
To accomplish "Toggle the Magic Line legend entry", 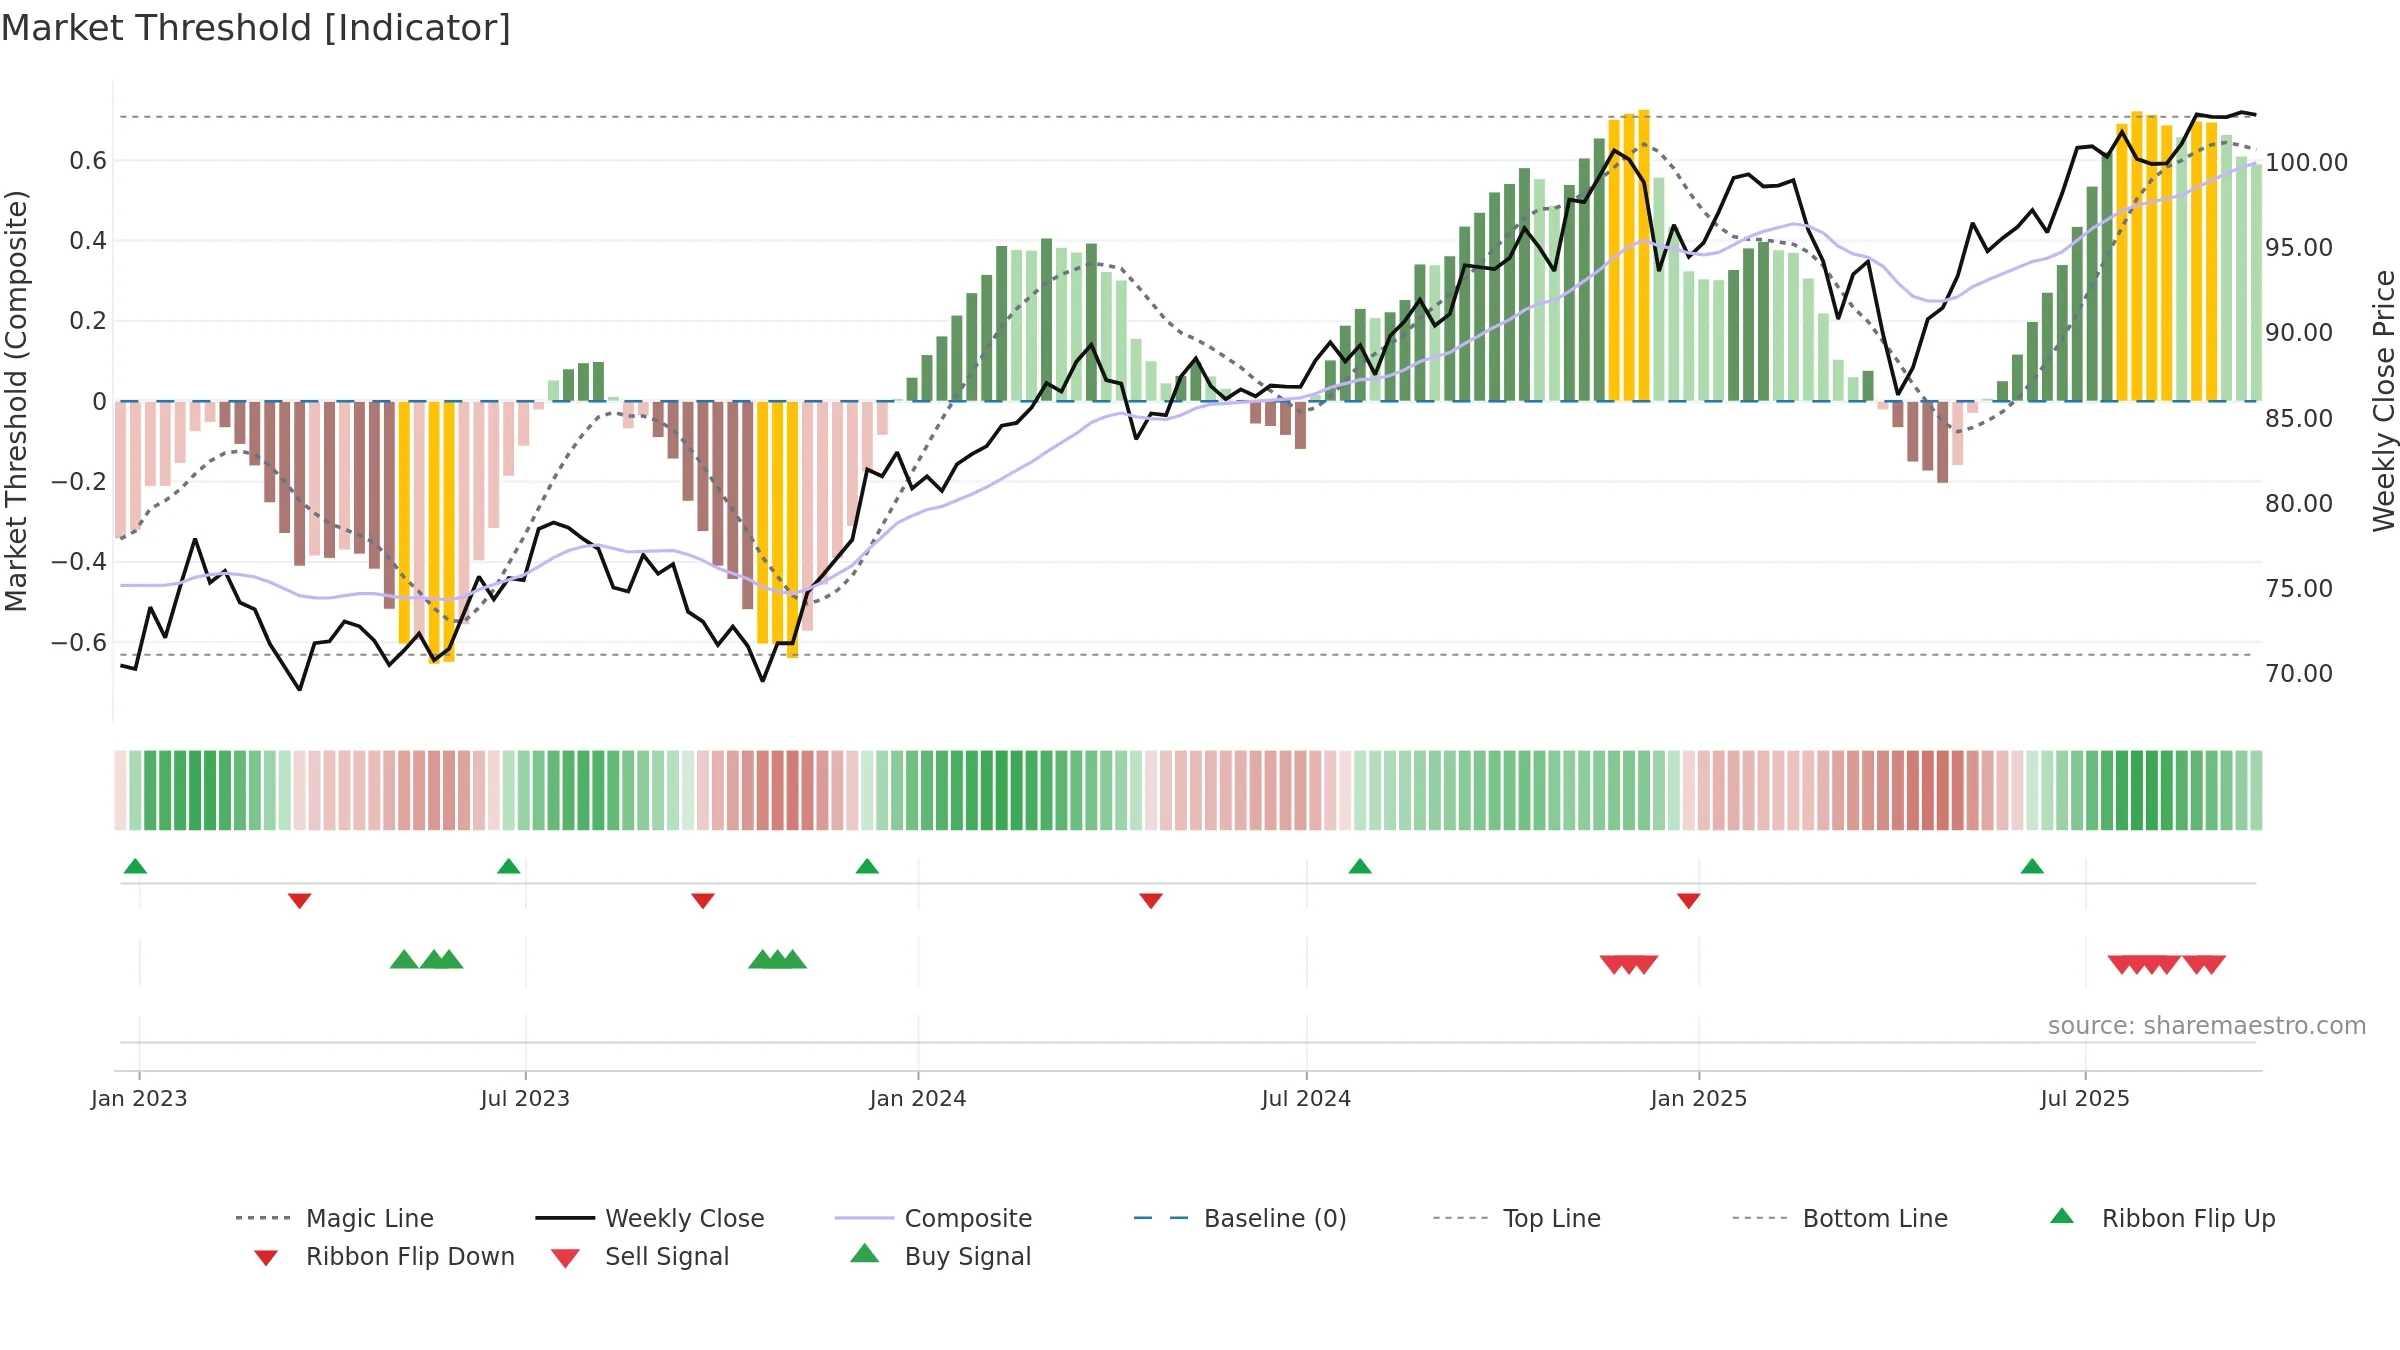I will click(335, 1218).
